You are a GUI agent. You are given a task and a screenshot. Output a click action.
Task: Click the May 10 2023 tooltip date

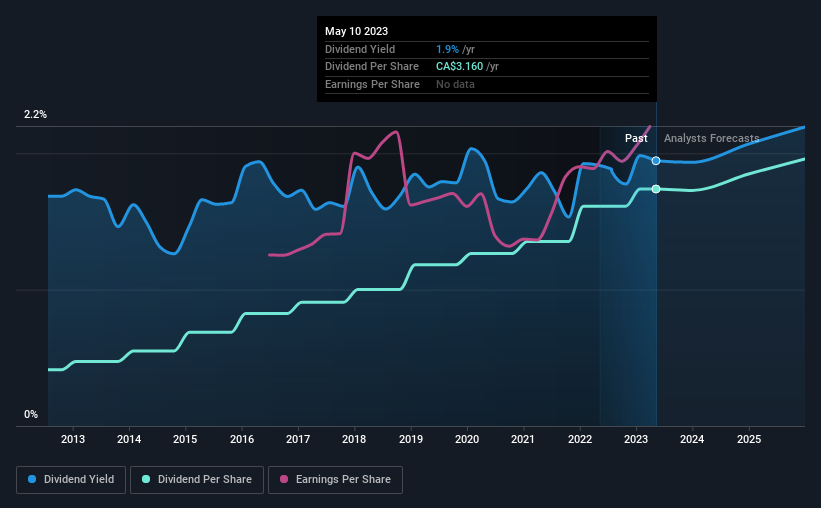pyautogui.click(x=357, y=31)
